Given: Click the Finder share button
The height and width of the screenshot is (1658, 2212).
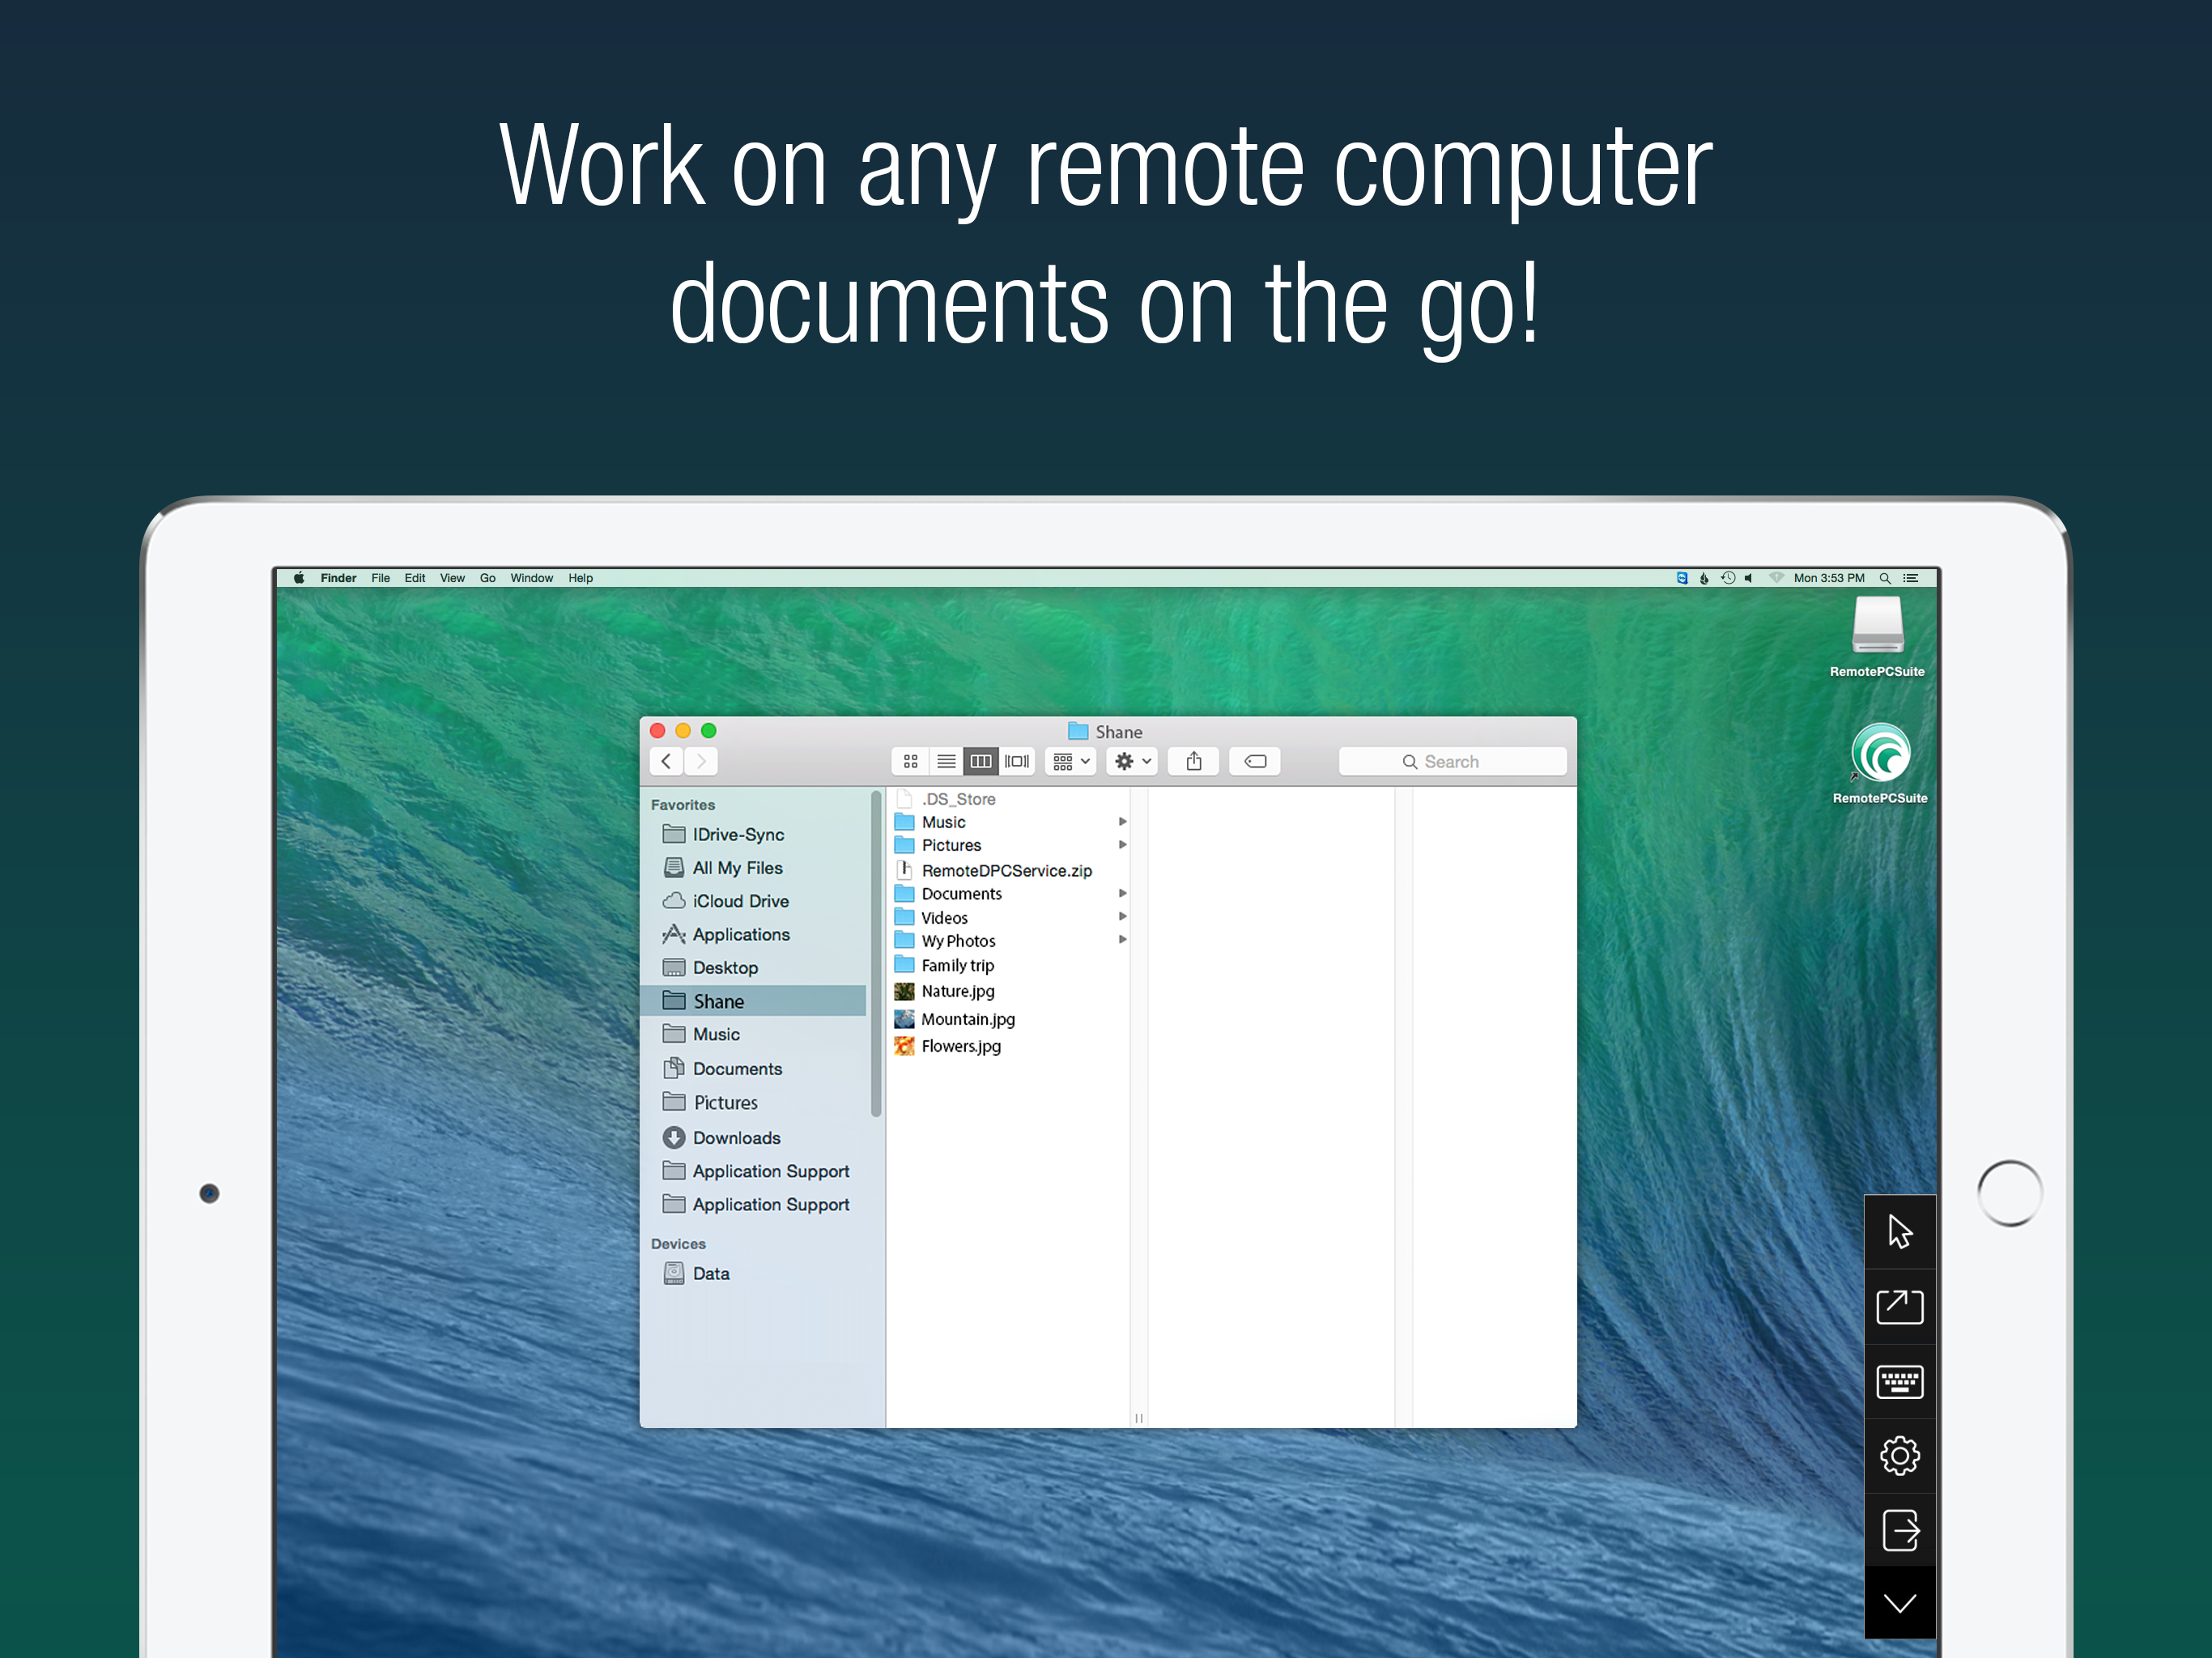Looking at the screenshot, I should 1193,762.
